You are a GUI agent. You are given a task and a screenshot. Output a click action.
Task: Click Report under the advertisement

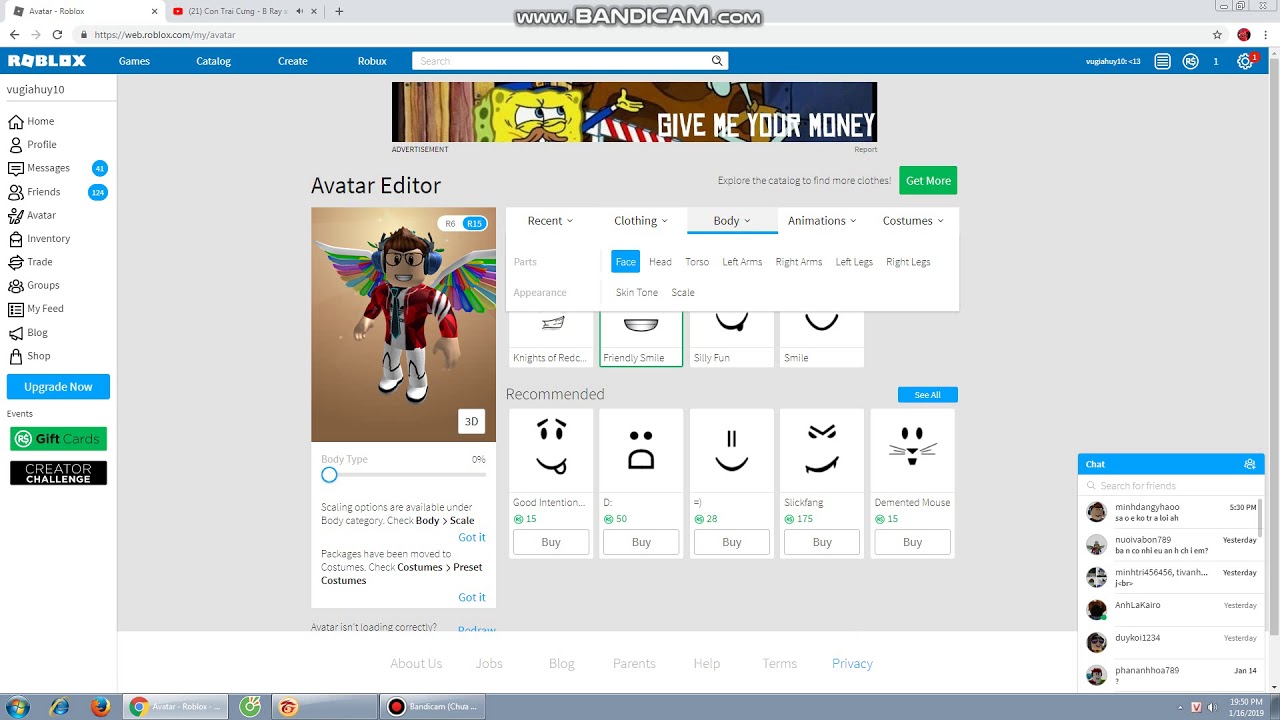pyautogui.click(x=865, y=150)
